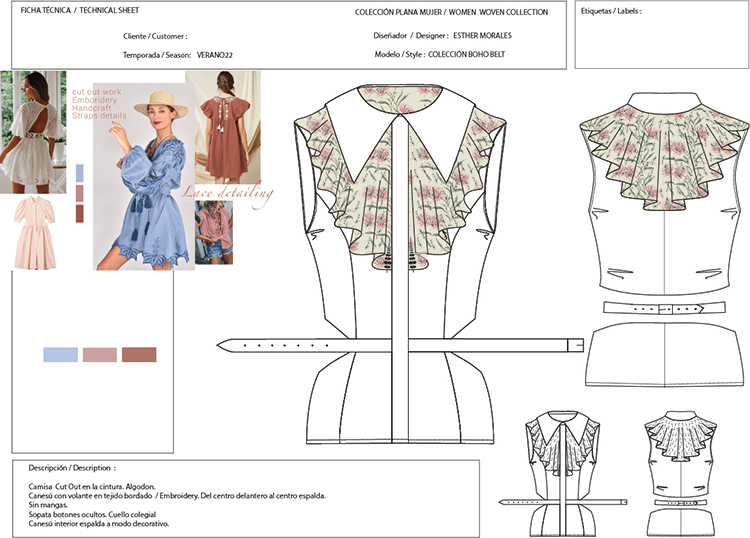The height and width of the screenshot is (538, 750).
Task: Select the large back view ruffle yoke sketch
Action: click(x=664, y=190)
